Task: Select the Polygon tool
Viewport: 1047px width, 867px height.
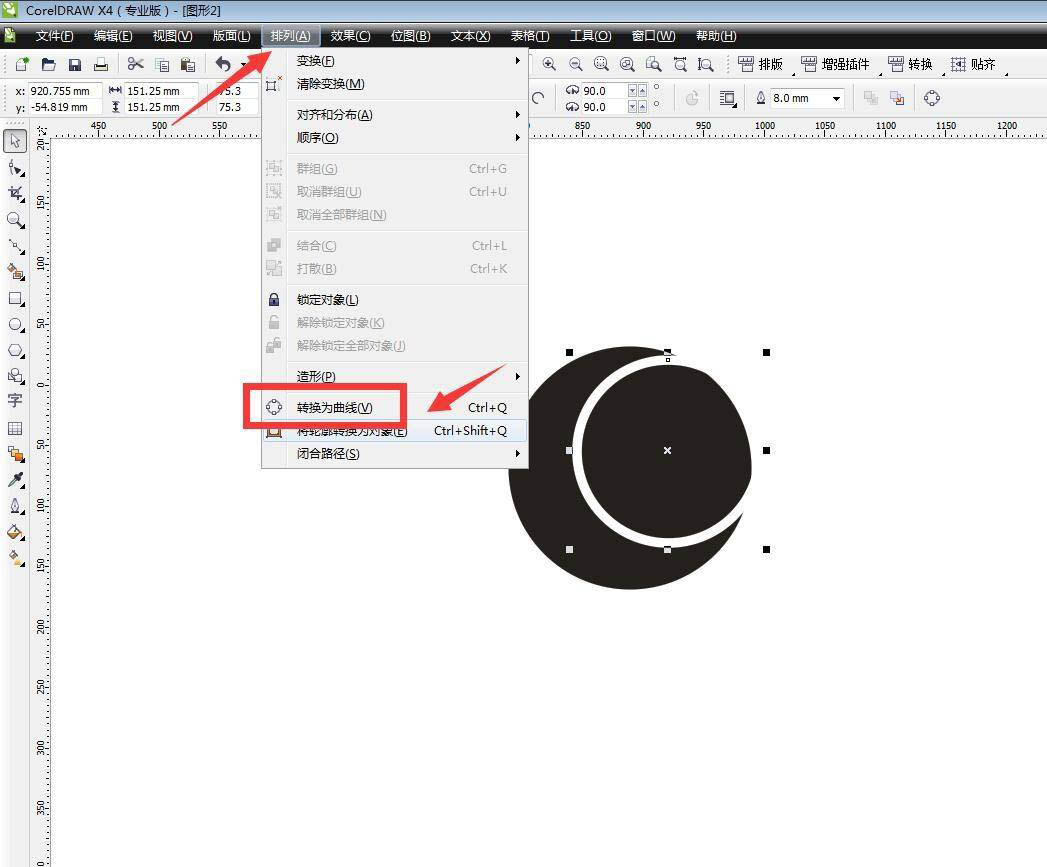Action: pyautogui.click(x=15, y=351)
